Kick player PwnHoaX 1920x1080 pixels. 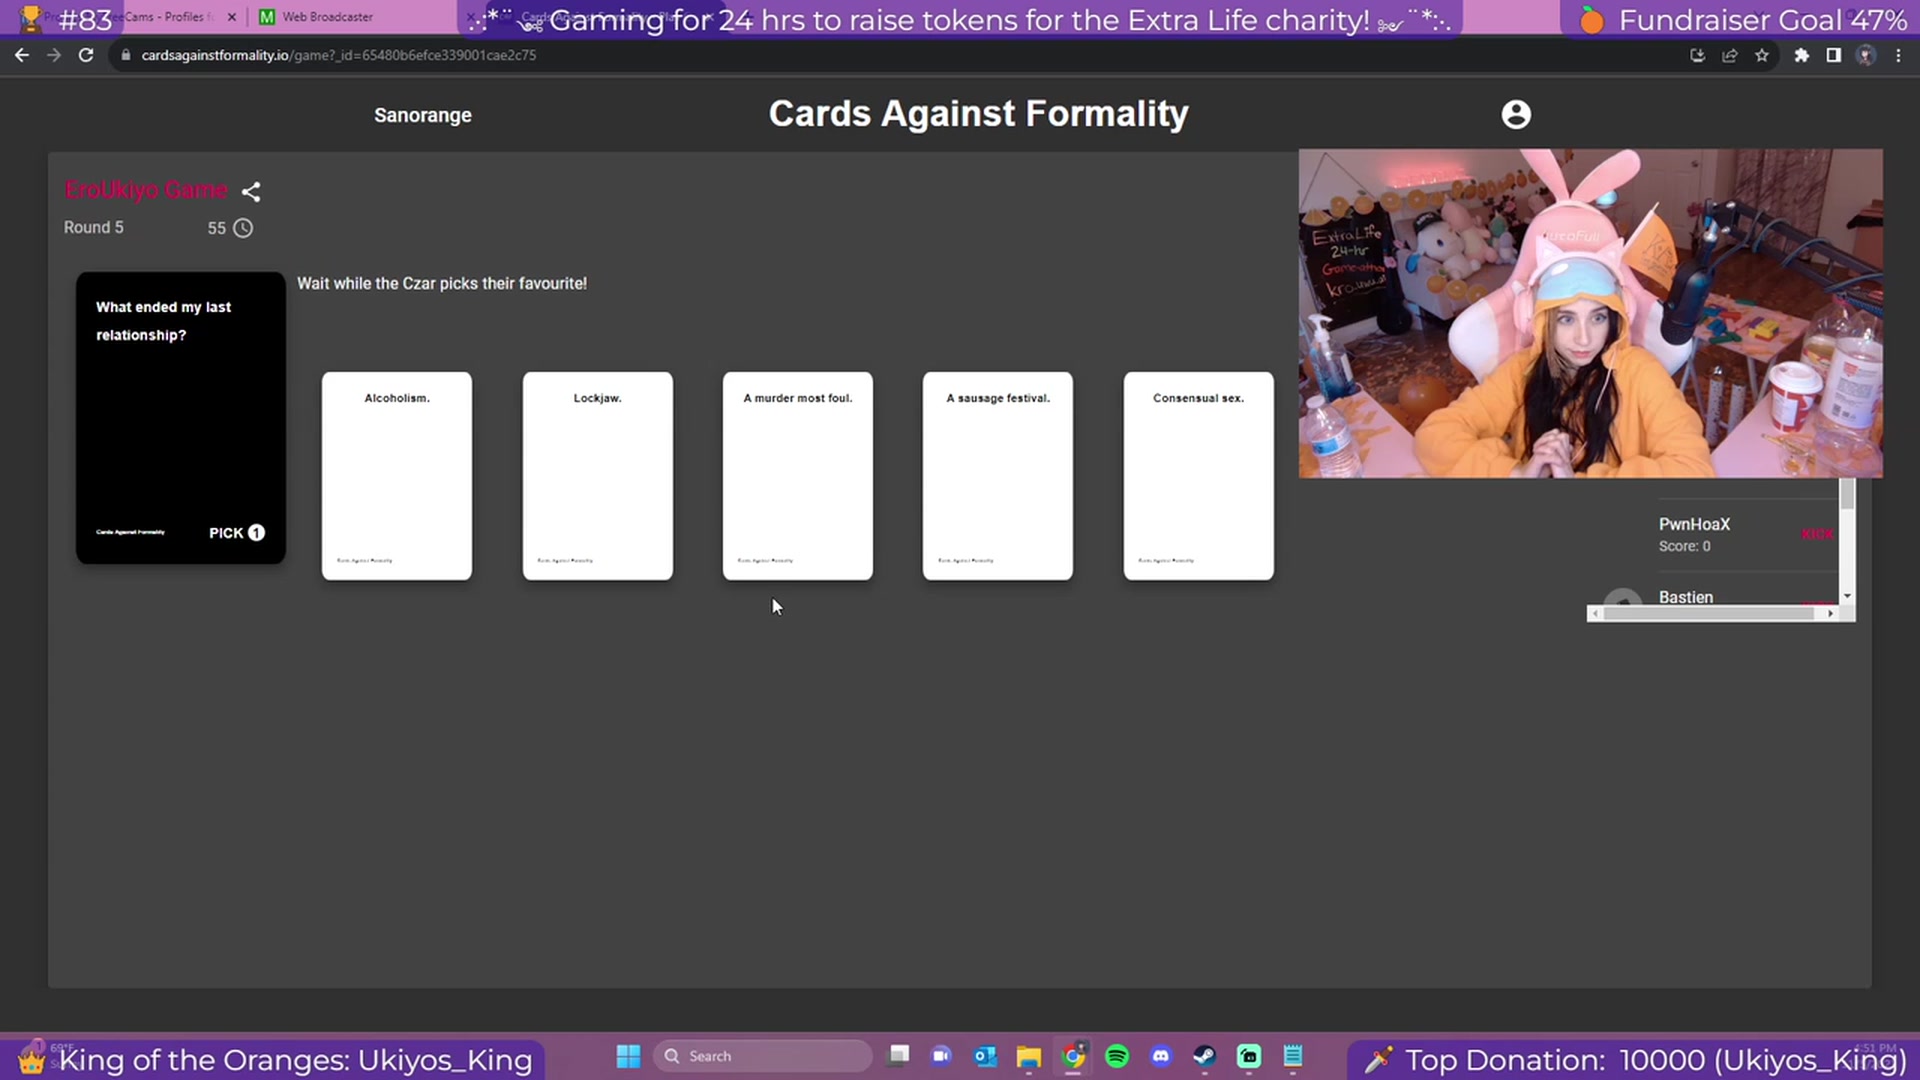coord(1817,534)
